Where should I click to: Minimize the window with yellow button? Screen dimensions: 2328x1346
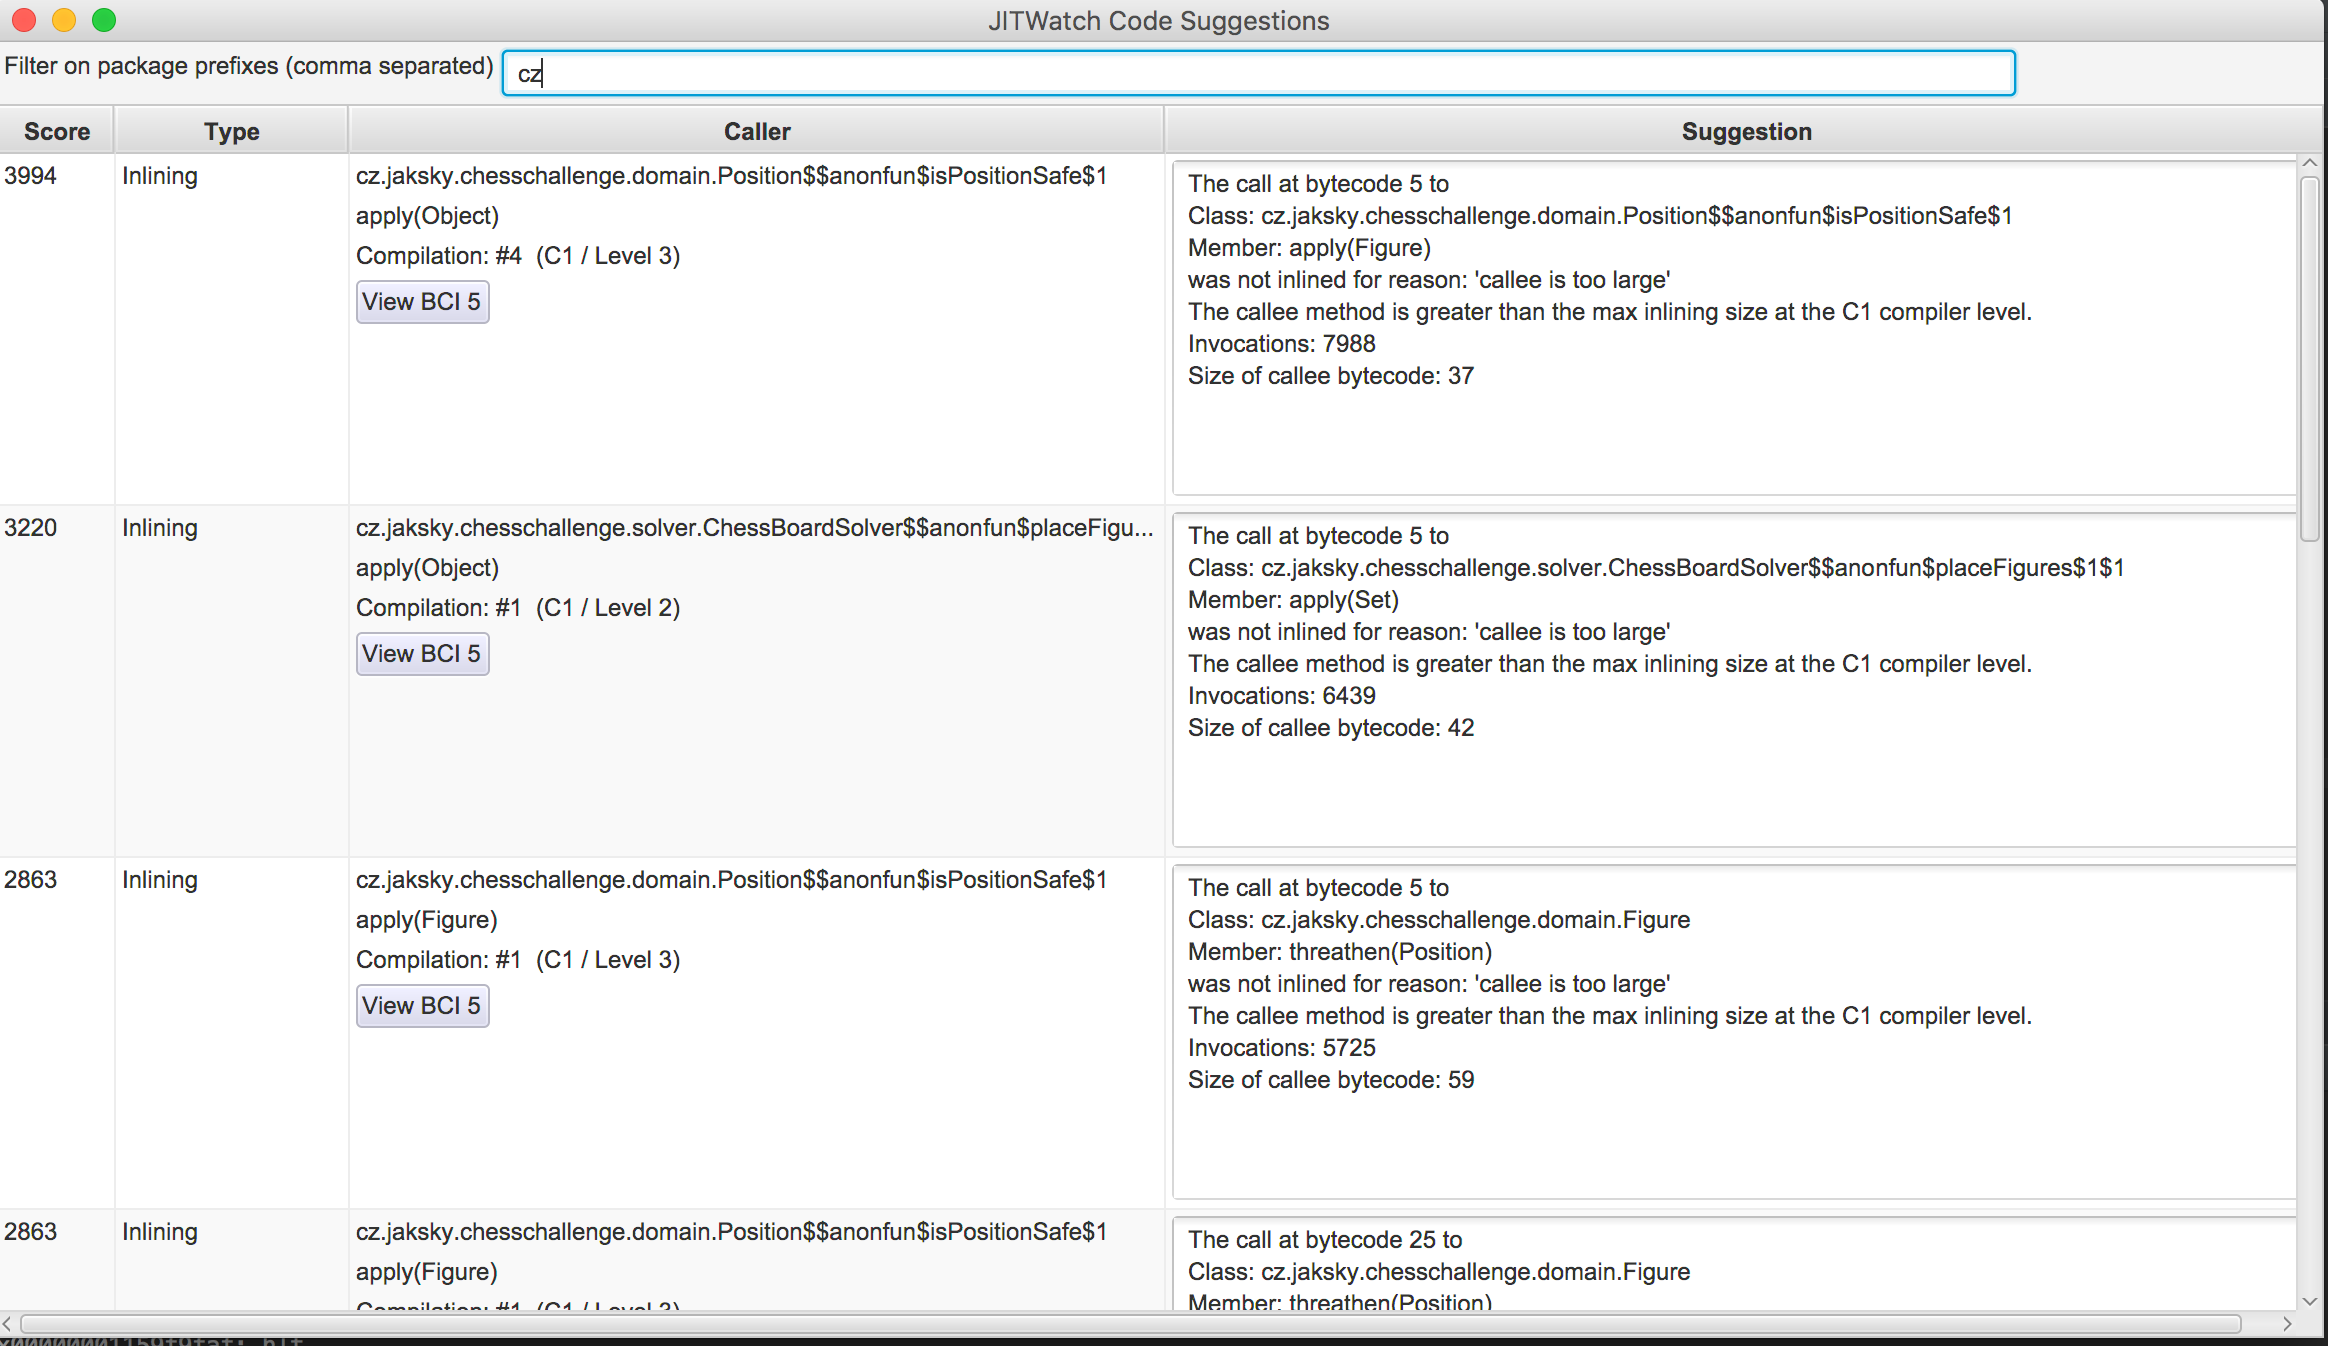click(64, 20)
